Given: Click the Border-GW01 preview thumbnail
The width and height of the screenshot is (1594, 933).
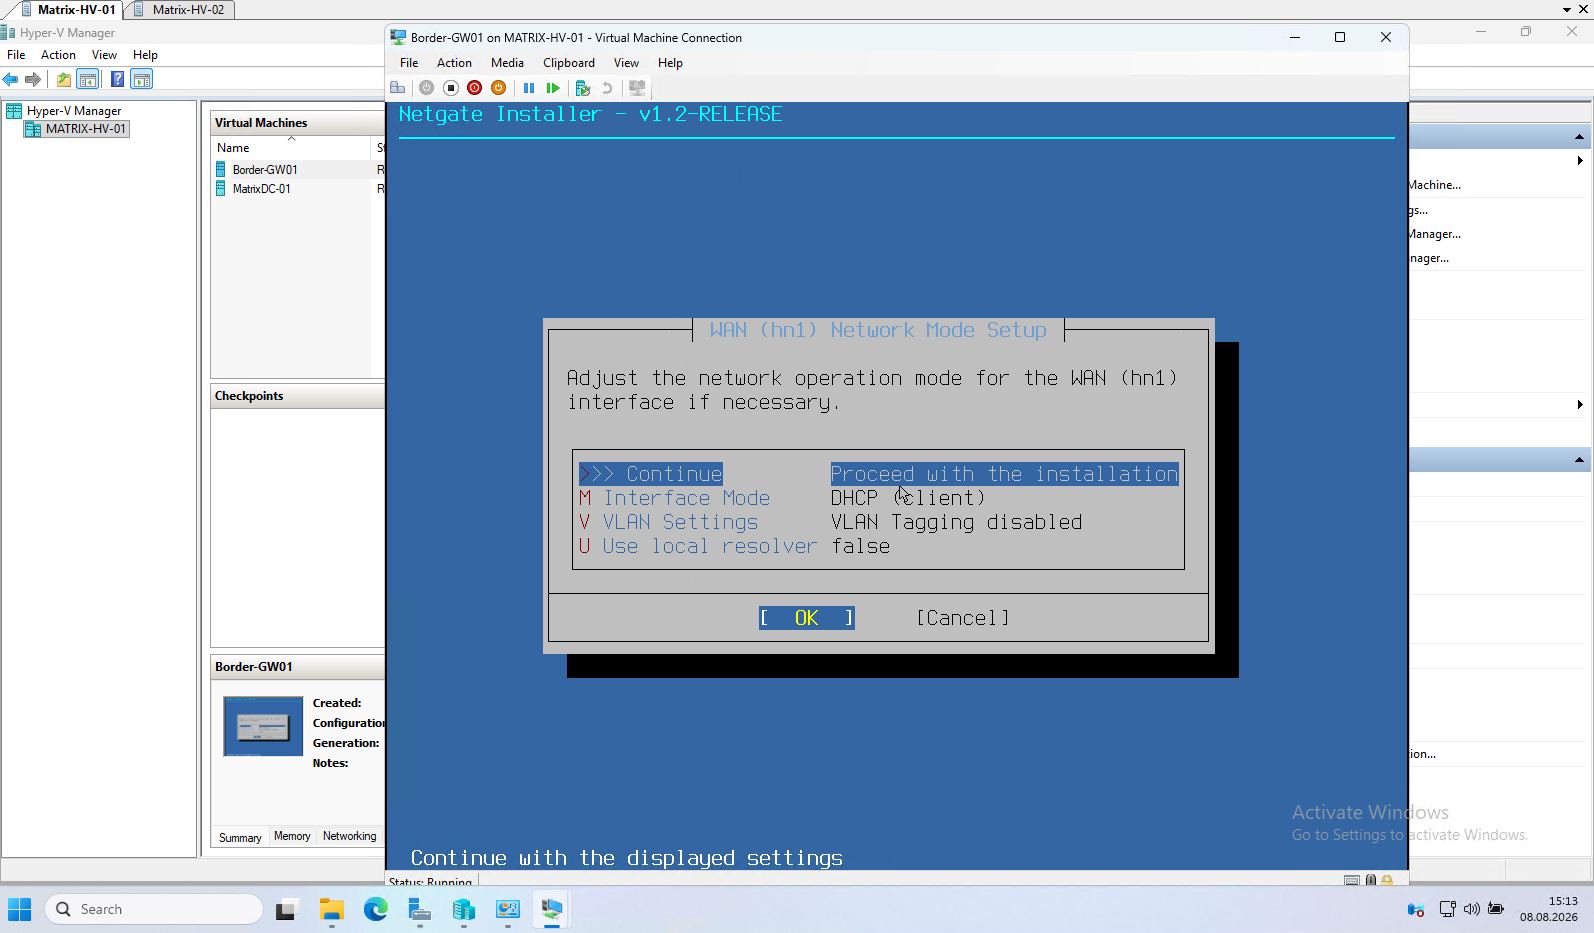Looking at the screenshot, I should pyautogui.click(x=263, y=726).
